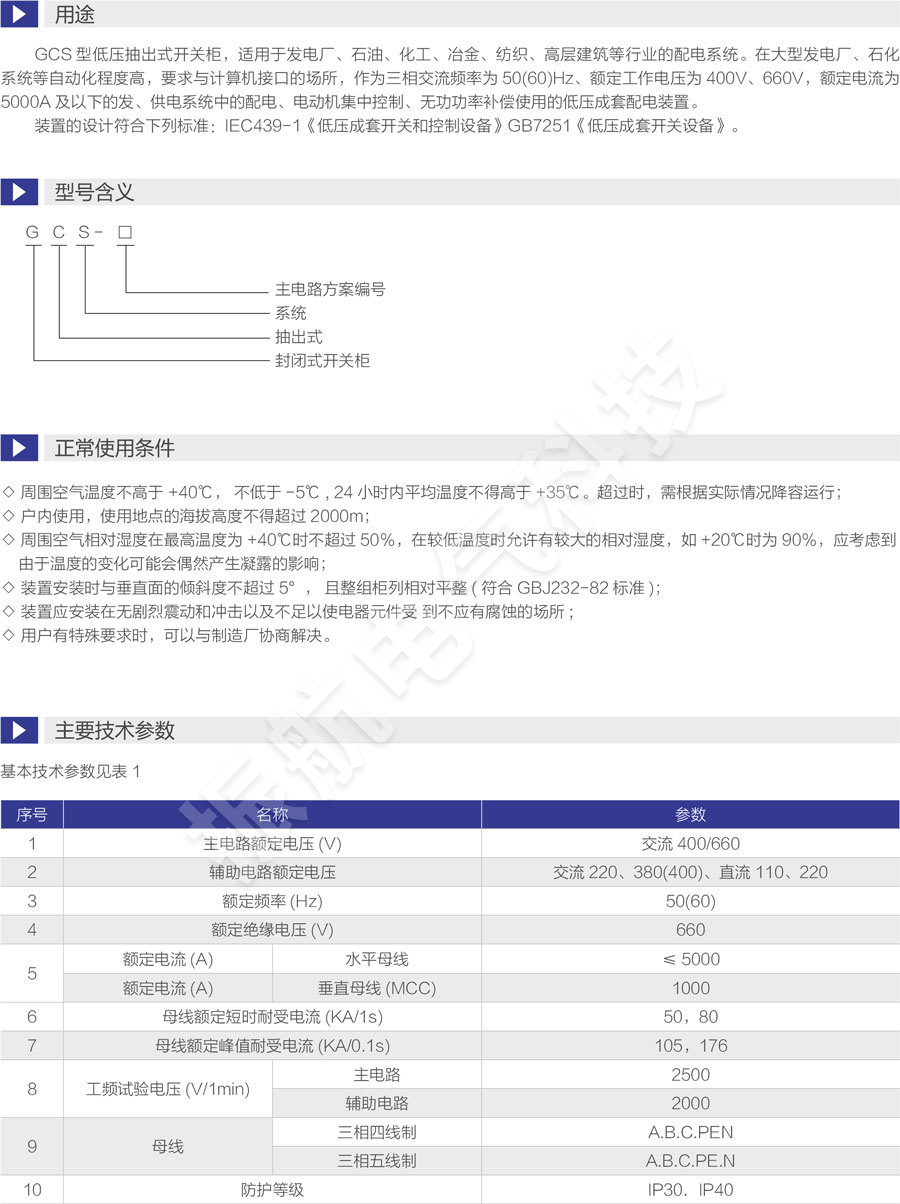Click the 防护等级 cell in the table

pos(272,1190)
